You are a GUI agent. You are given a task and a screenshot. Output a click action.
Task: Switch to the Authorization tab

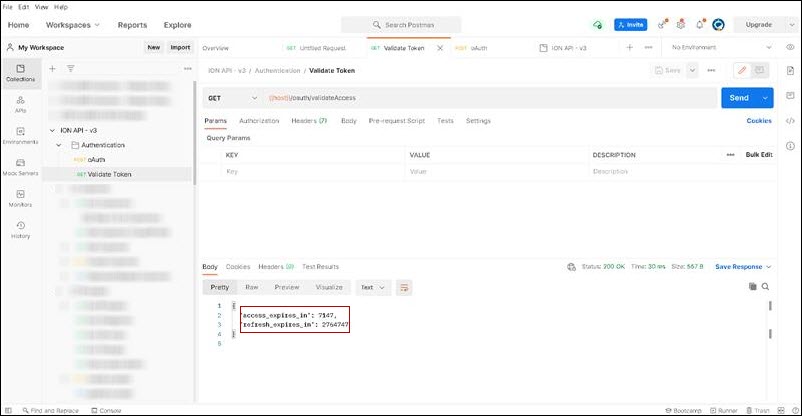[259, 121]
